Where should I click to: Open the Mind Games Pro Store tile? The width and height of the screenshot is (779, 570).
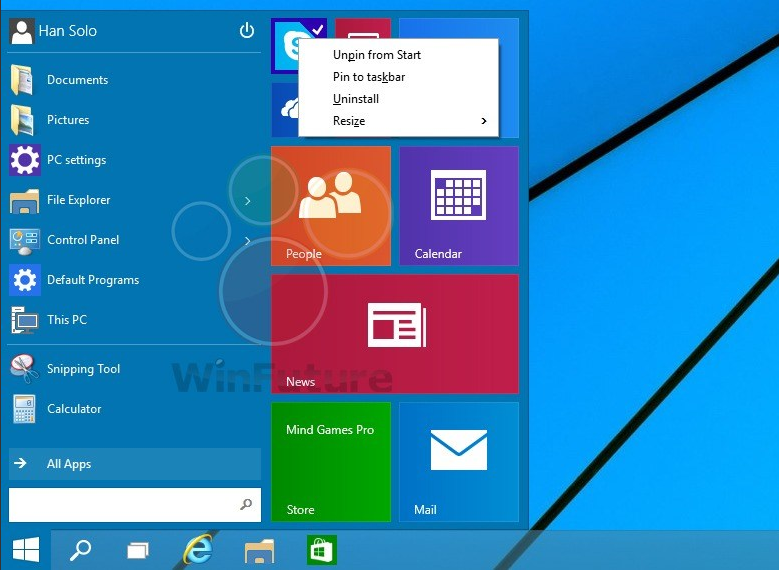click(330, 461)
